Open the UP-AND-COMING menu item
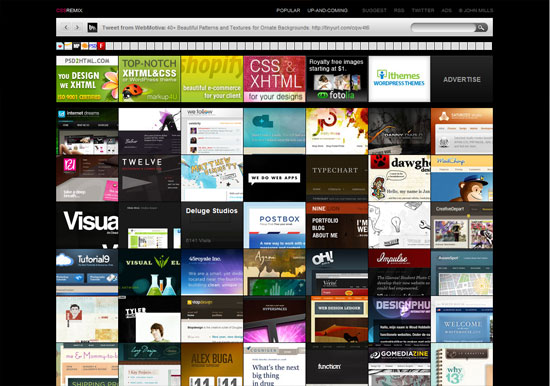Viewport: 550px width, 386px height. coord(327,11)
